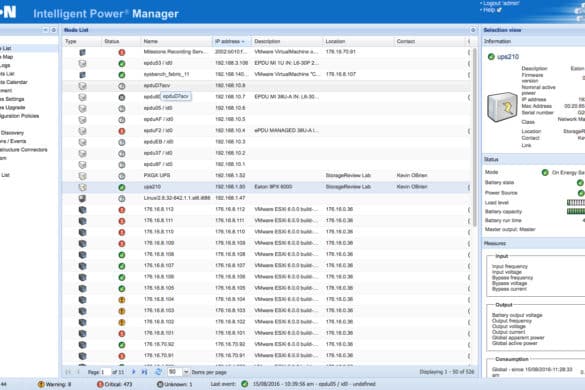Click the Name column header
The image size is (585, 390).
click(x=176, y=41)
